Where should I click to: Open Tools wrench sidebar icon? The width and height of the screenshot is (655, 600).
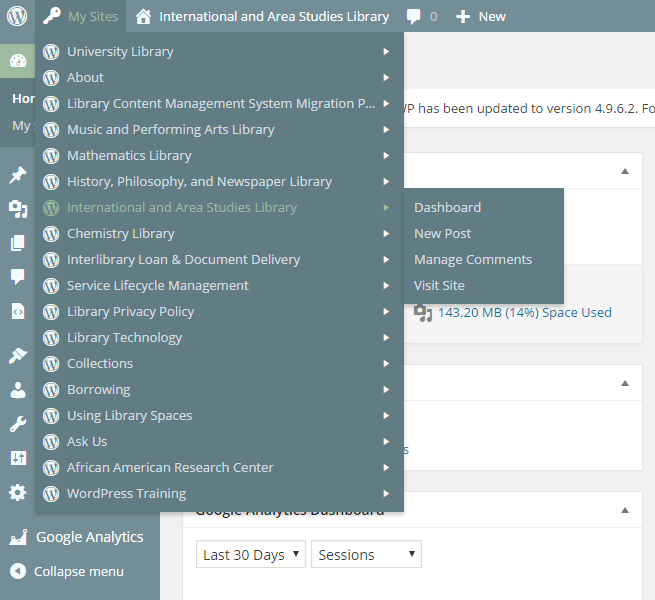[x=18, y=424]
